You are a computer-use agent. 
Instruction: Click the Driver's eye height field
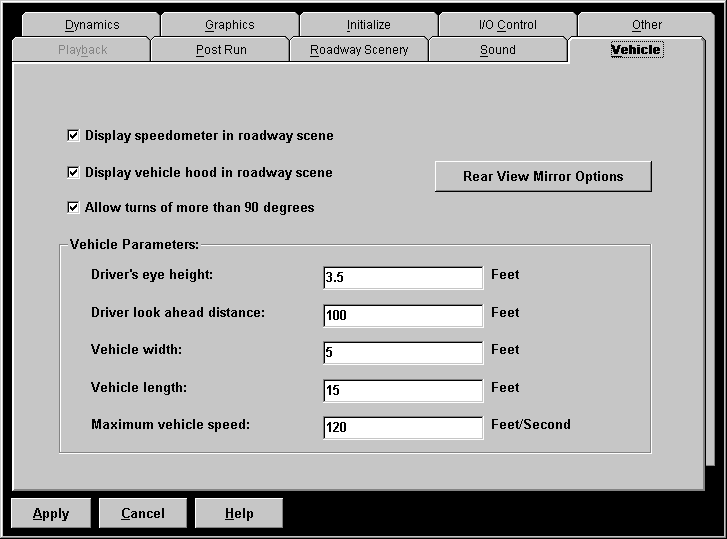[x=403, y=278]
